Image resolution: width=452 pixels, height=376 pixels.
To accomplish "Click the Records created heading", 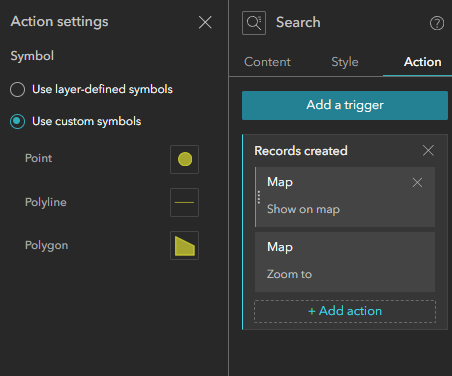I will (301, 151).
